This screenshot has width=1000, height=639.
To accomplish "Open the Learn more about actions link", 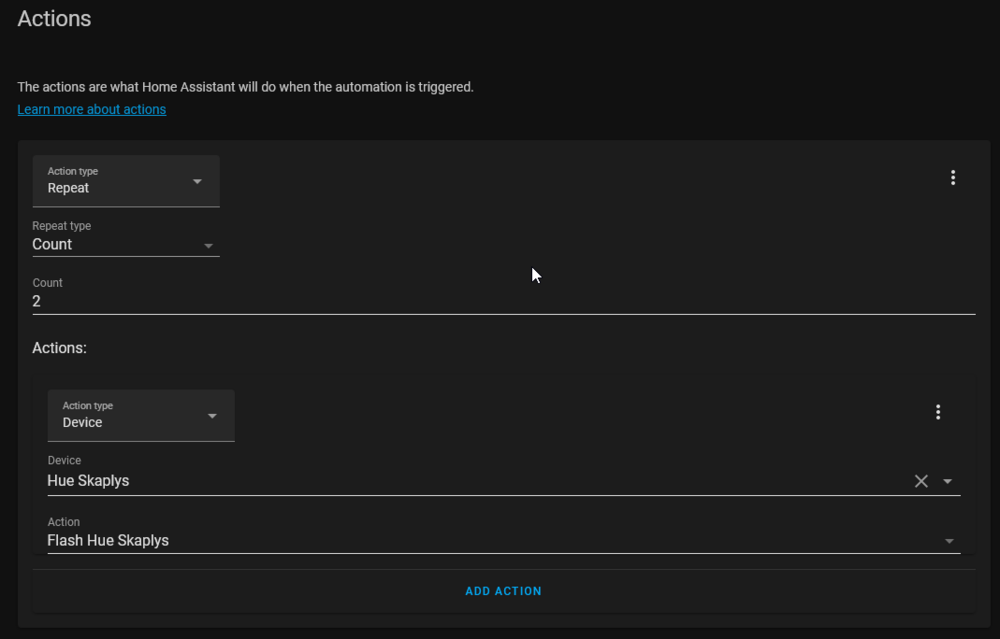I will (92, 110).
